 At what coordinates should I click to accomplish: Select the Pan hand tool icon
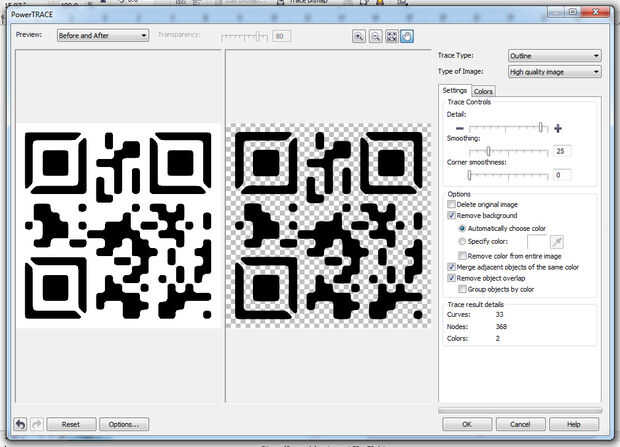click(x=407, y=36)
